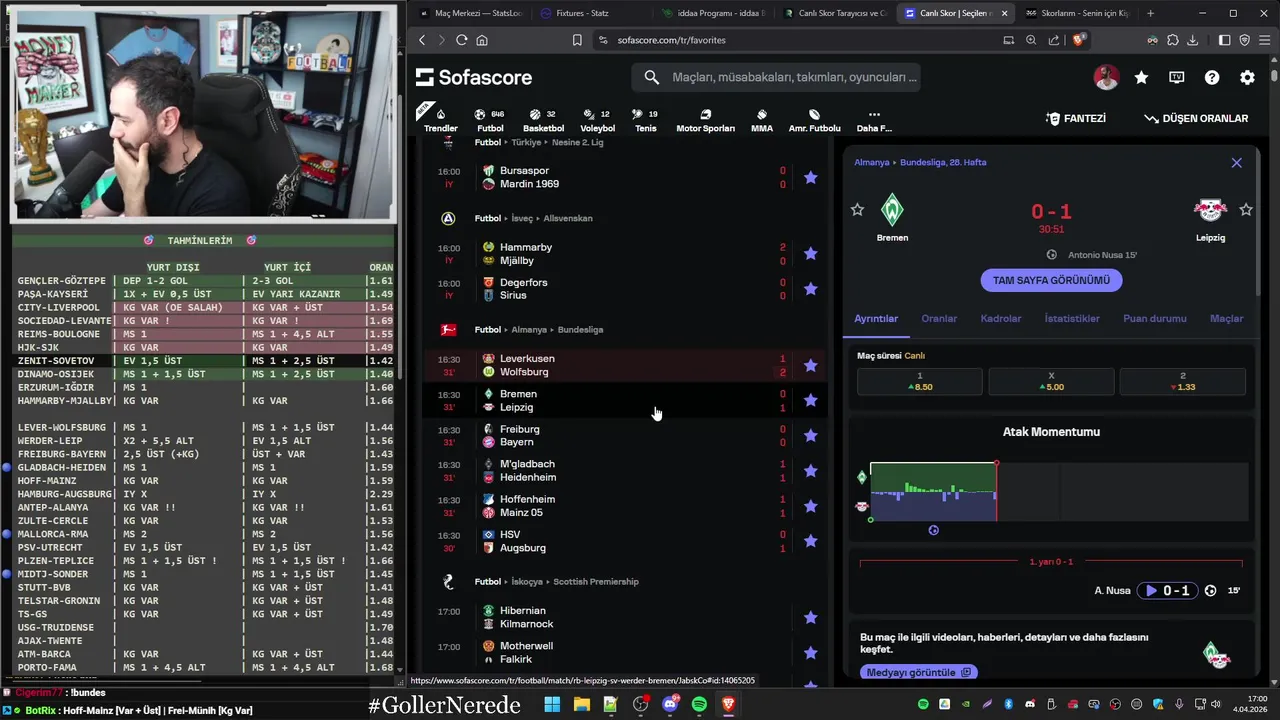Open File Explorer from the taskbar

pos(582,705)
